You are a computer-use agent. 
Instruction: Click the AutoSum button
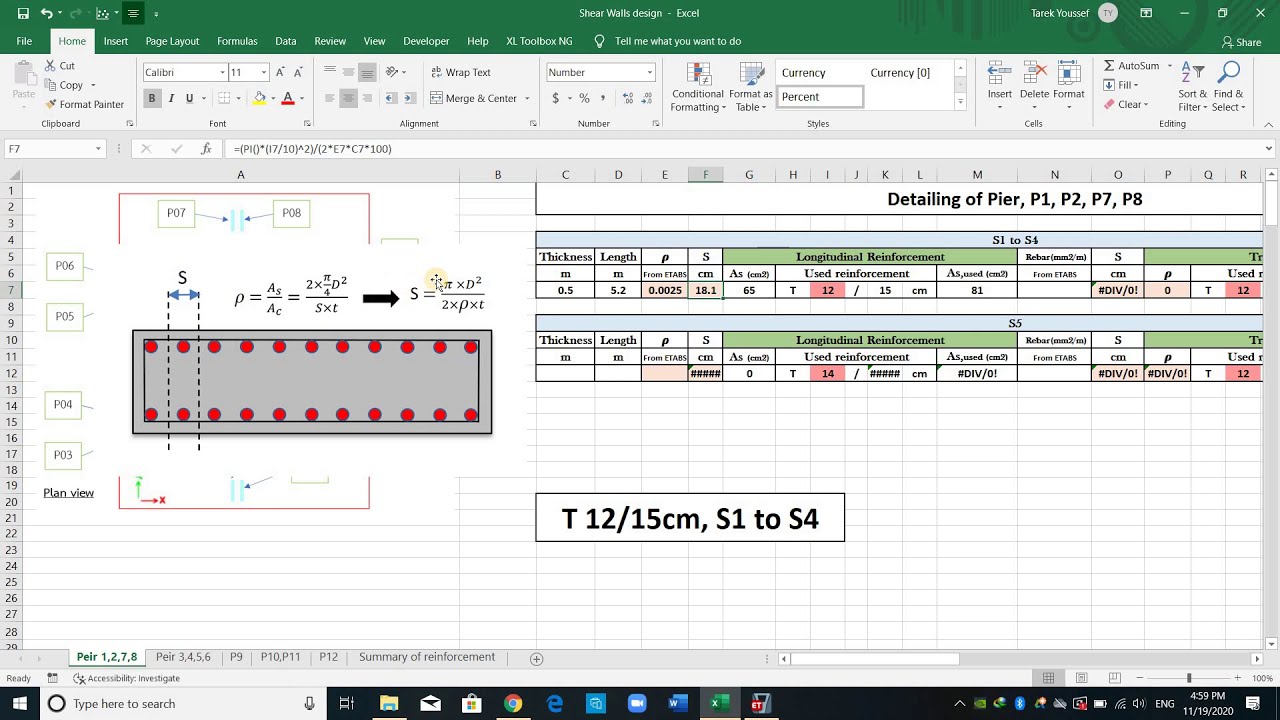pos(1132,66)
